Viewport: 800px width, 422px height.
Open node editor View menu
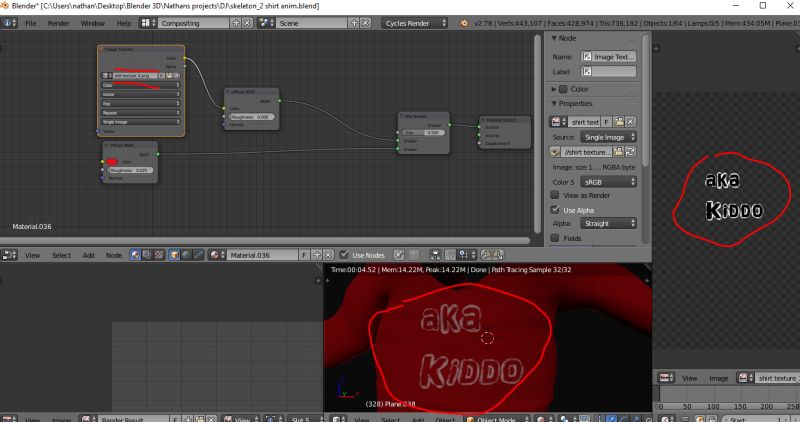[32, 255]
